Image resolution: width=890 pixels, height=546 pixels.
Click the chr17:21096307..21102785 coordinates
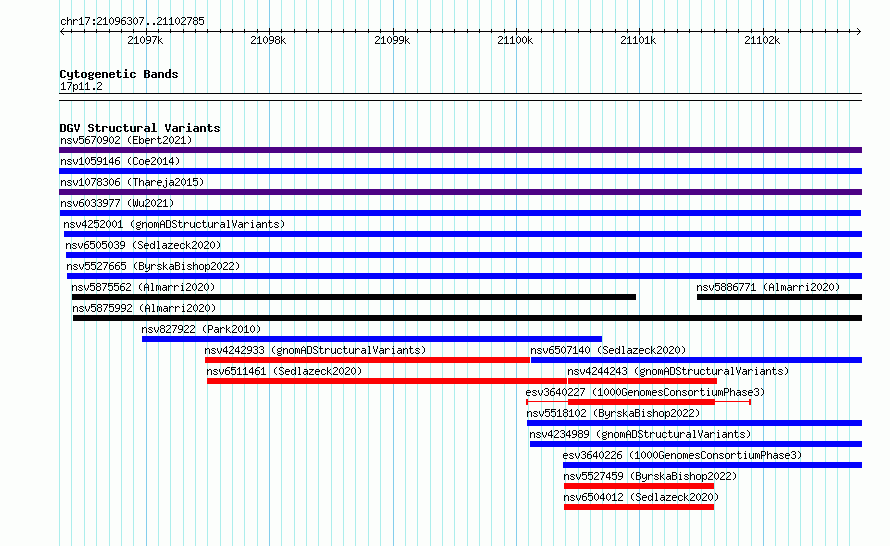pos(132,21)
